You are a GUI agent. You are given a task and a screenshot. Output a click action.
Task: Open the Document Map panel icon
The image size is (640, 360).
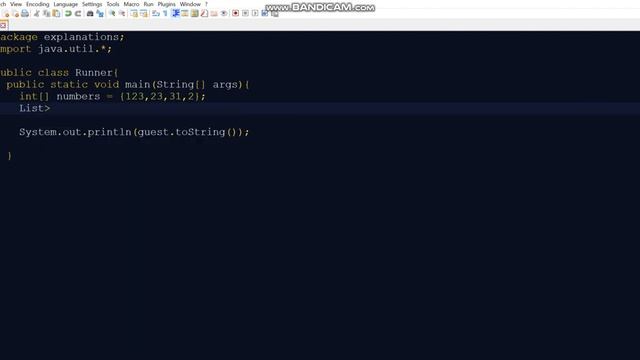coord(195,13)
